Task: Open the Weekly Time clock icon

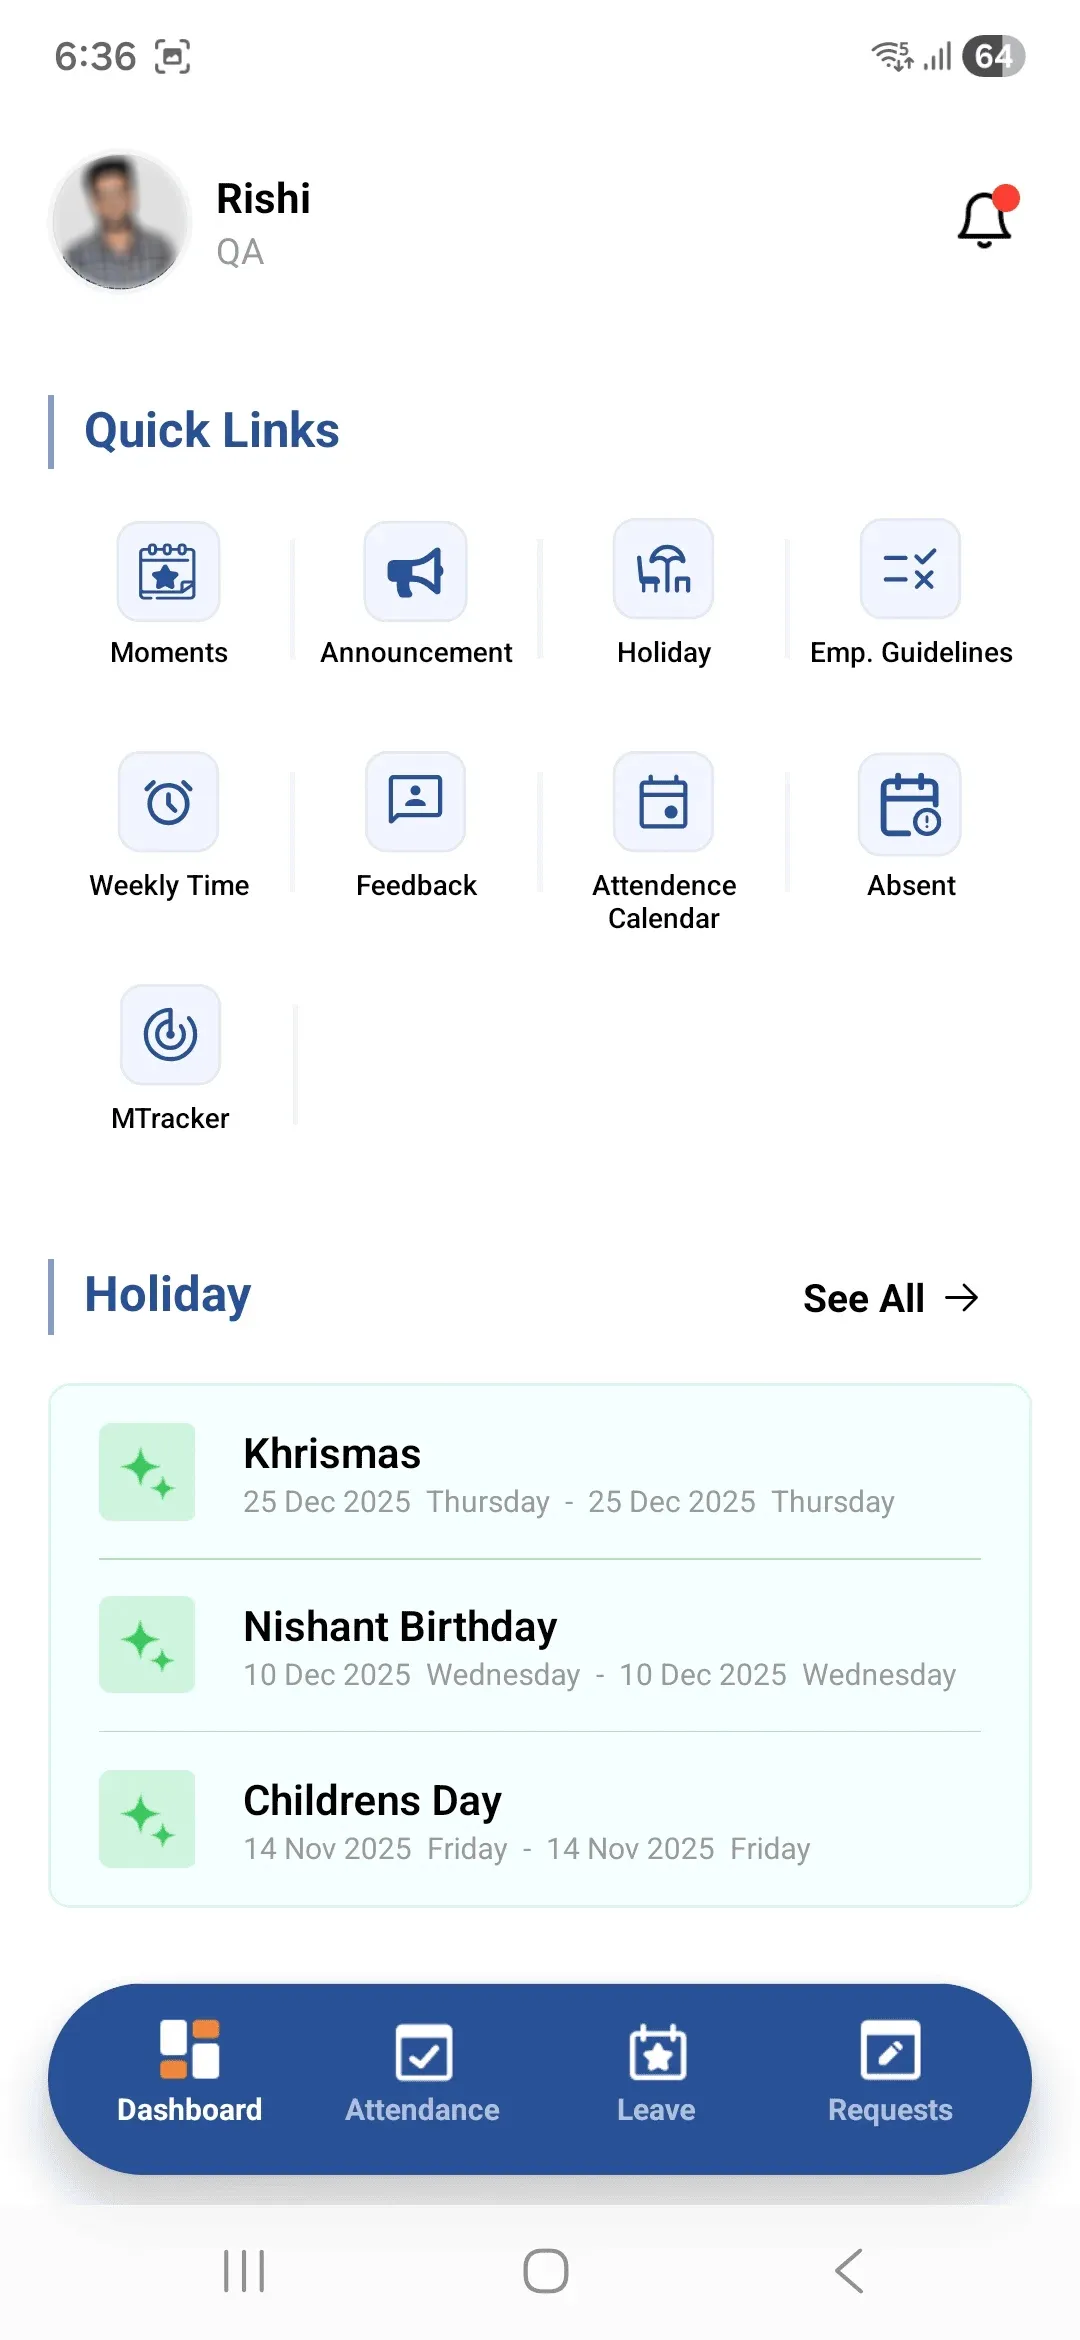Action: [168, 802]
